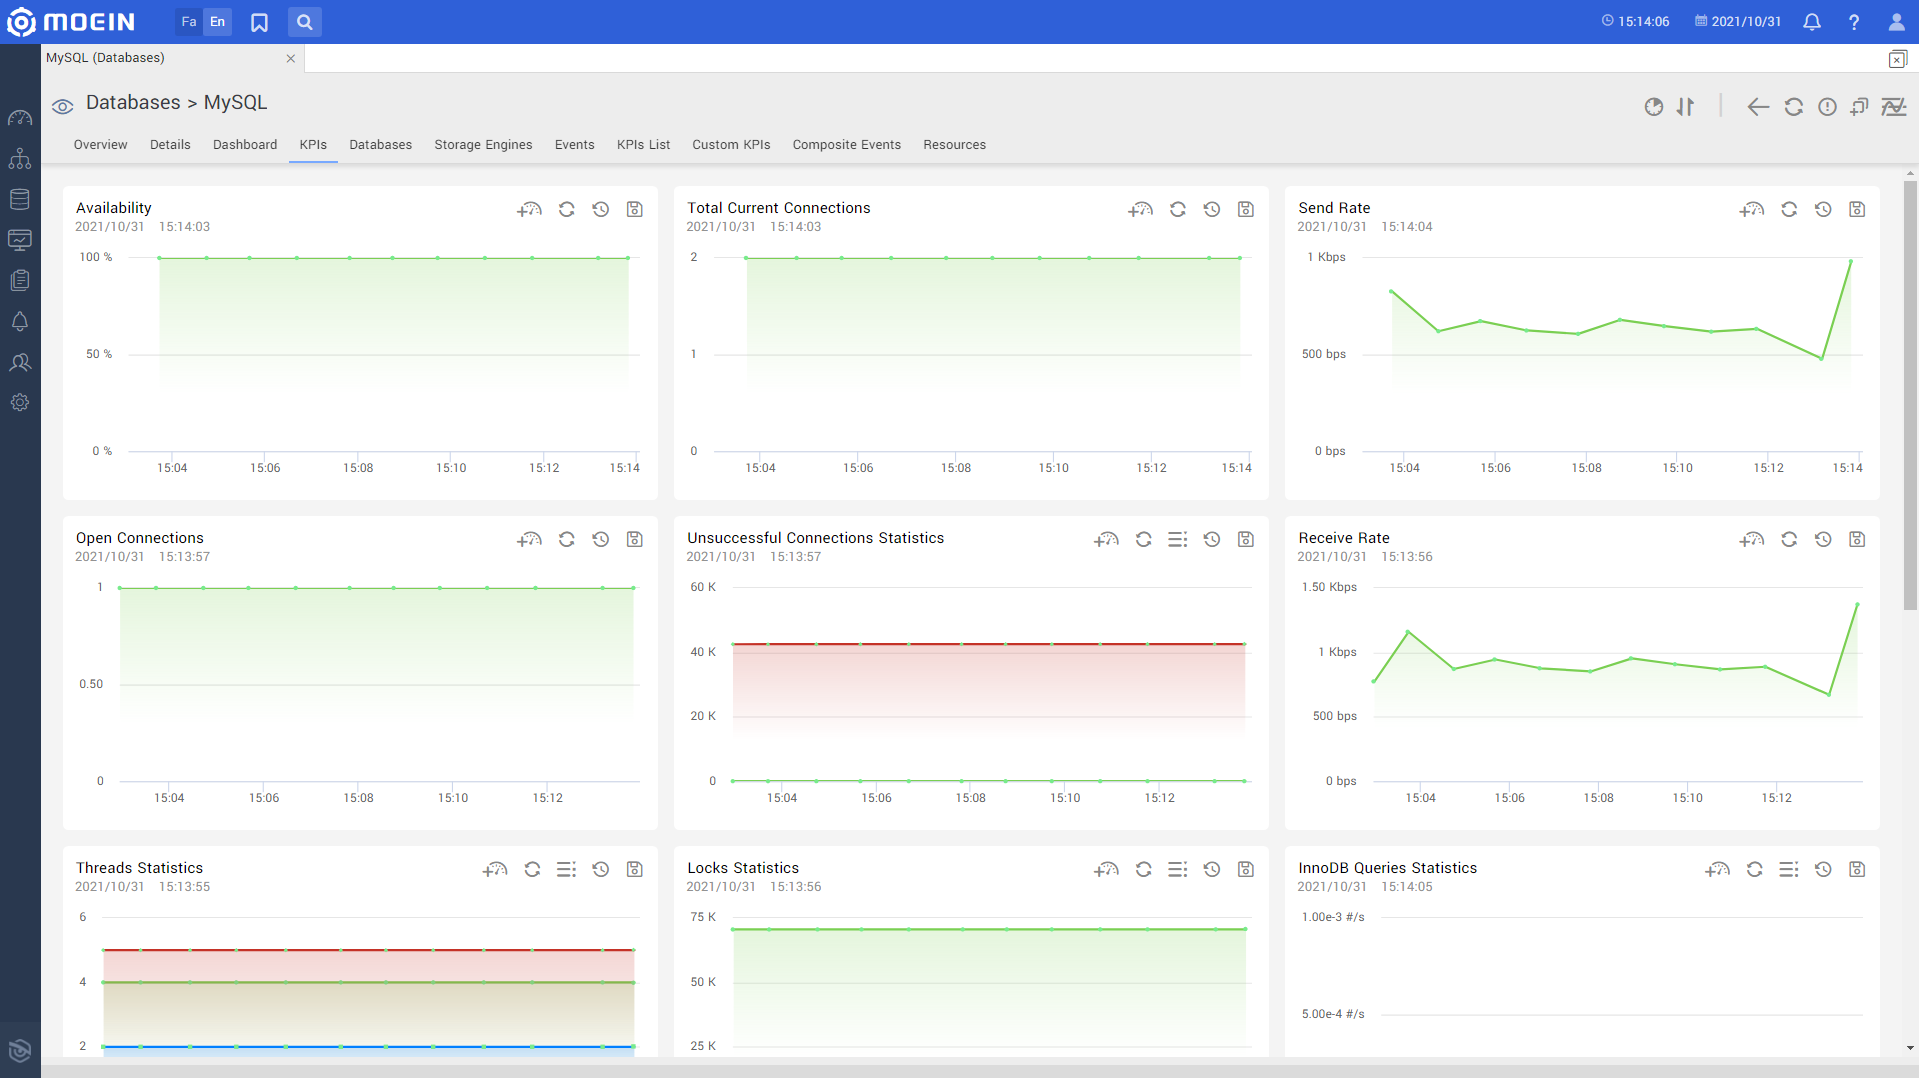Save the Receive Rate chart
The height and width of the screenshot is (1078, 1919).
(x=1856, y=539)
